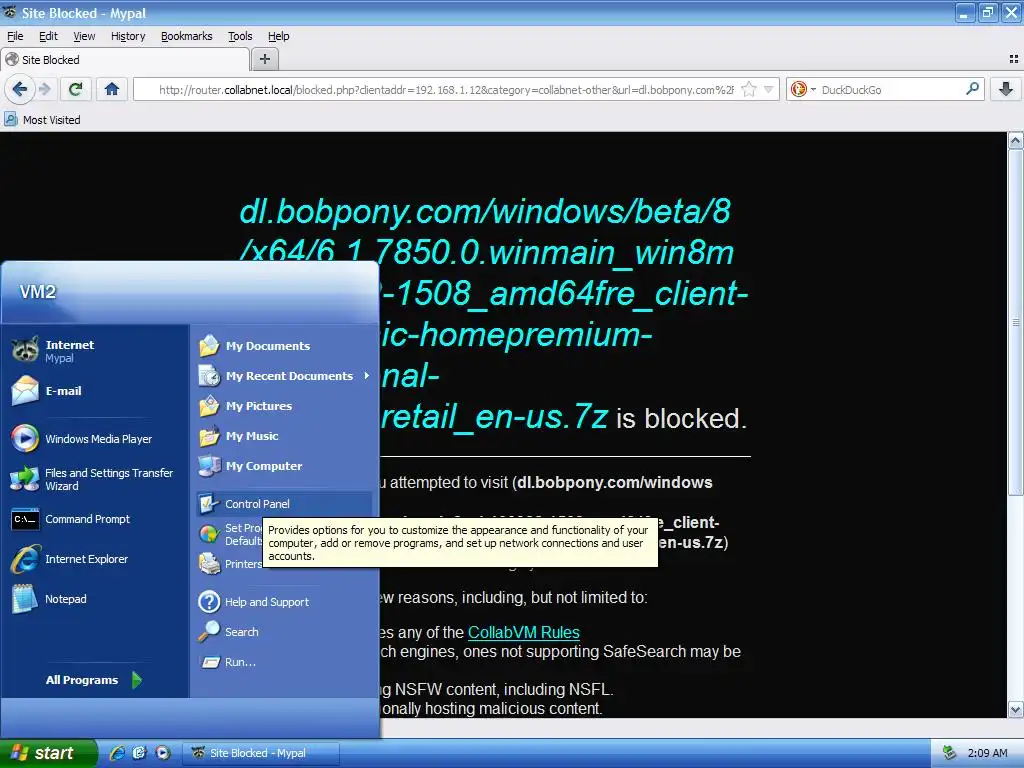Open Files and Settings Transfer Wizard
The image size is (1024, 768).
click(95, 479)
